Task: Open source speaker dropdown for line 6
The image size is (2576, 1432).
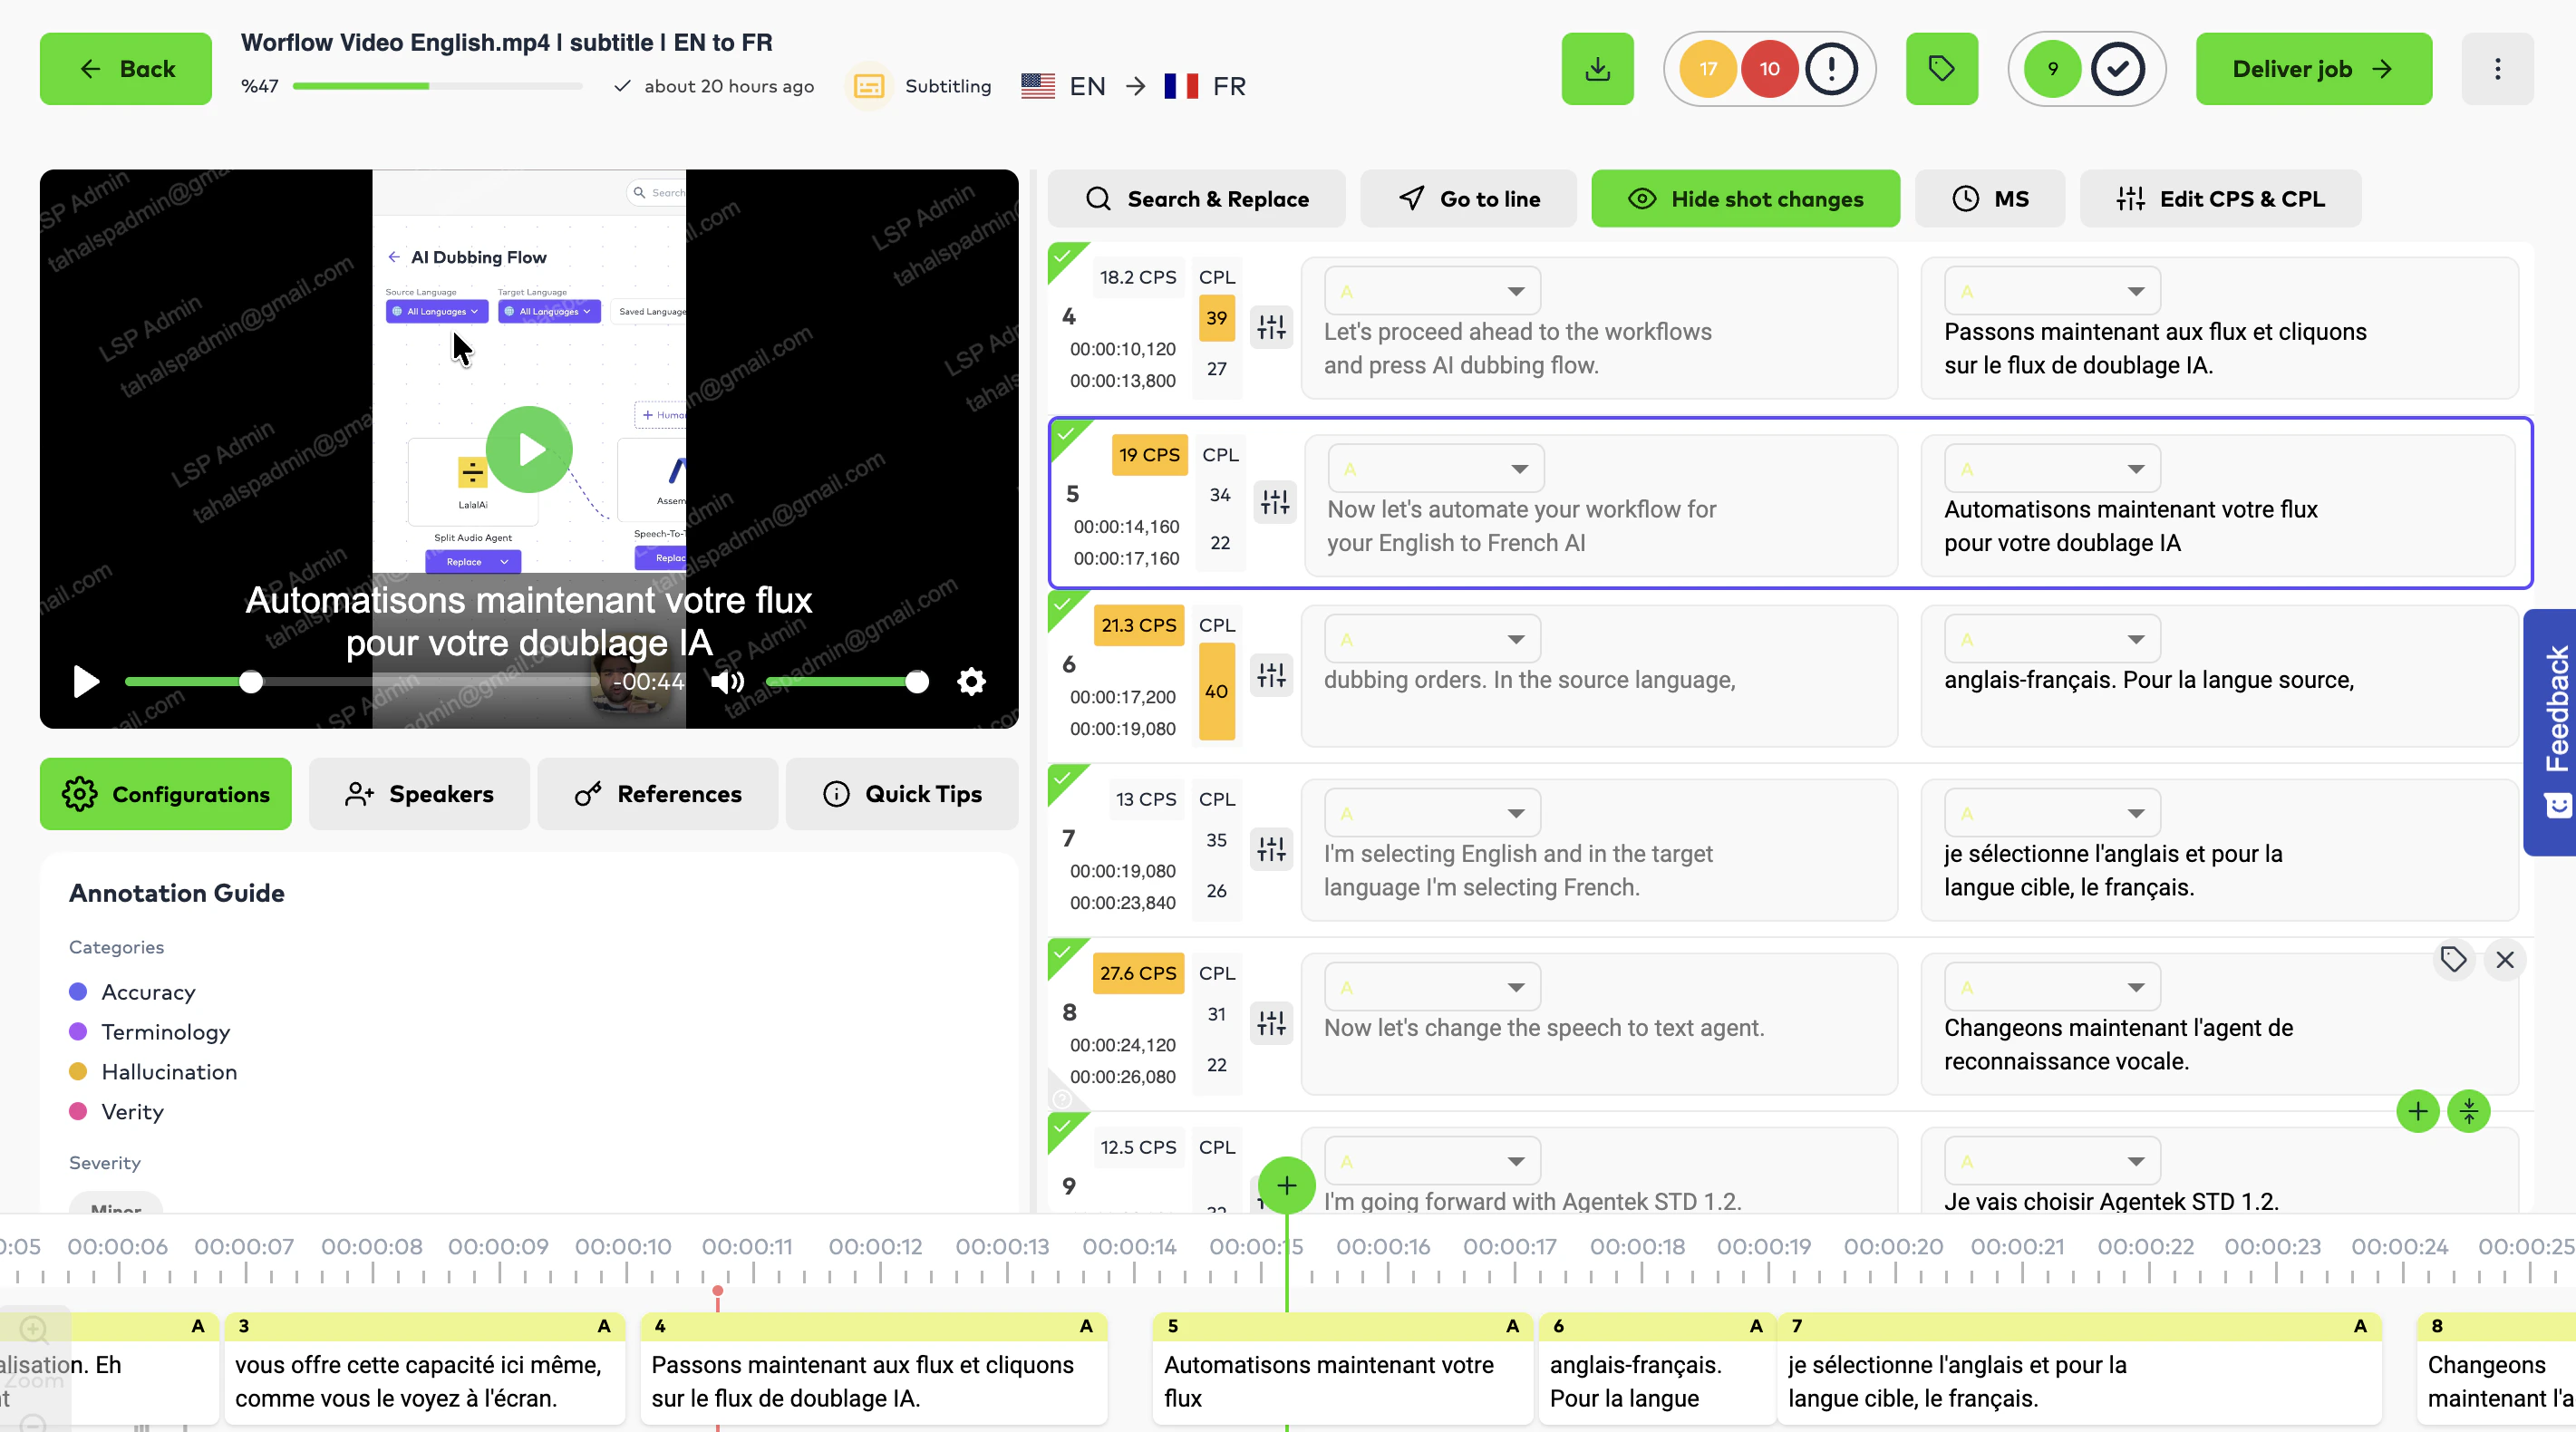Action: coord(1432,639)
